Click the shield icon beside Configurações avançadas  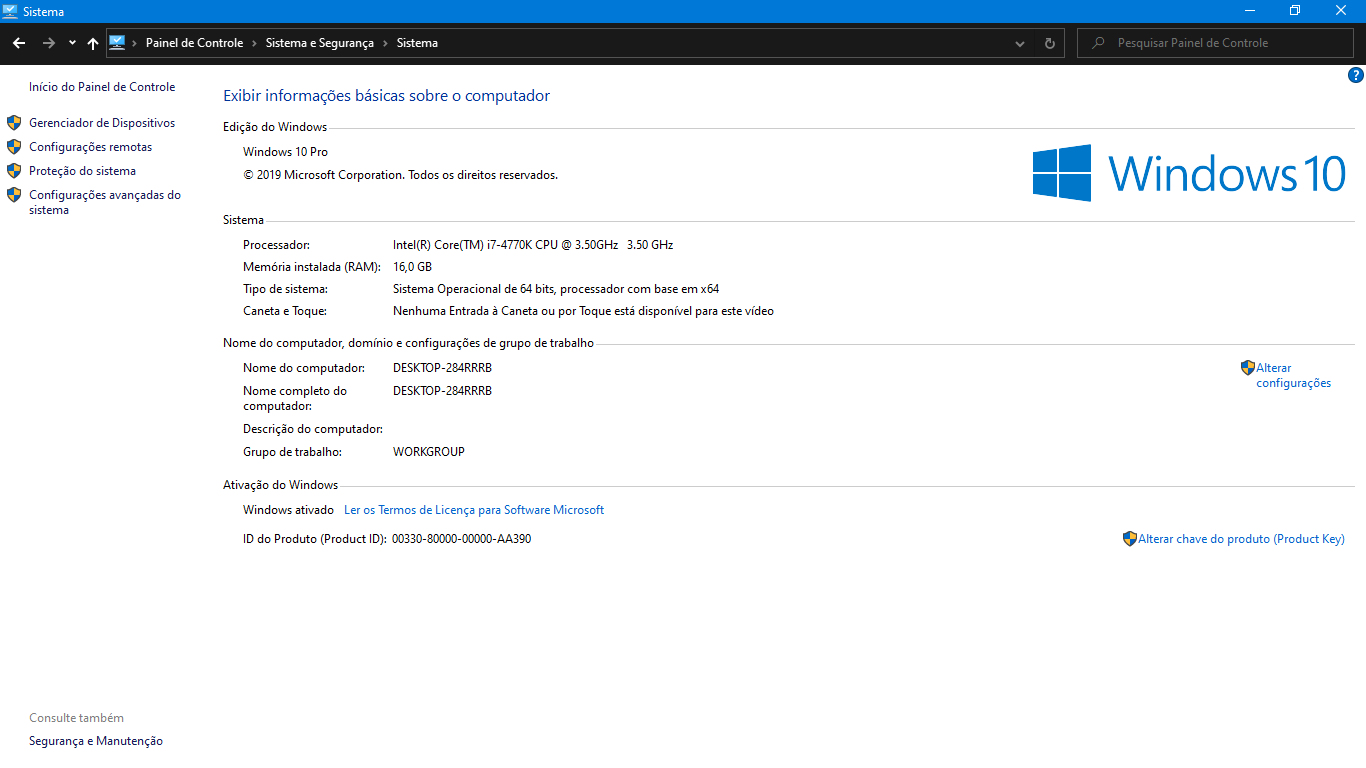(14, 195)
